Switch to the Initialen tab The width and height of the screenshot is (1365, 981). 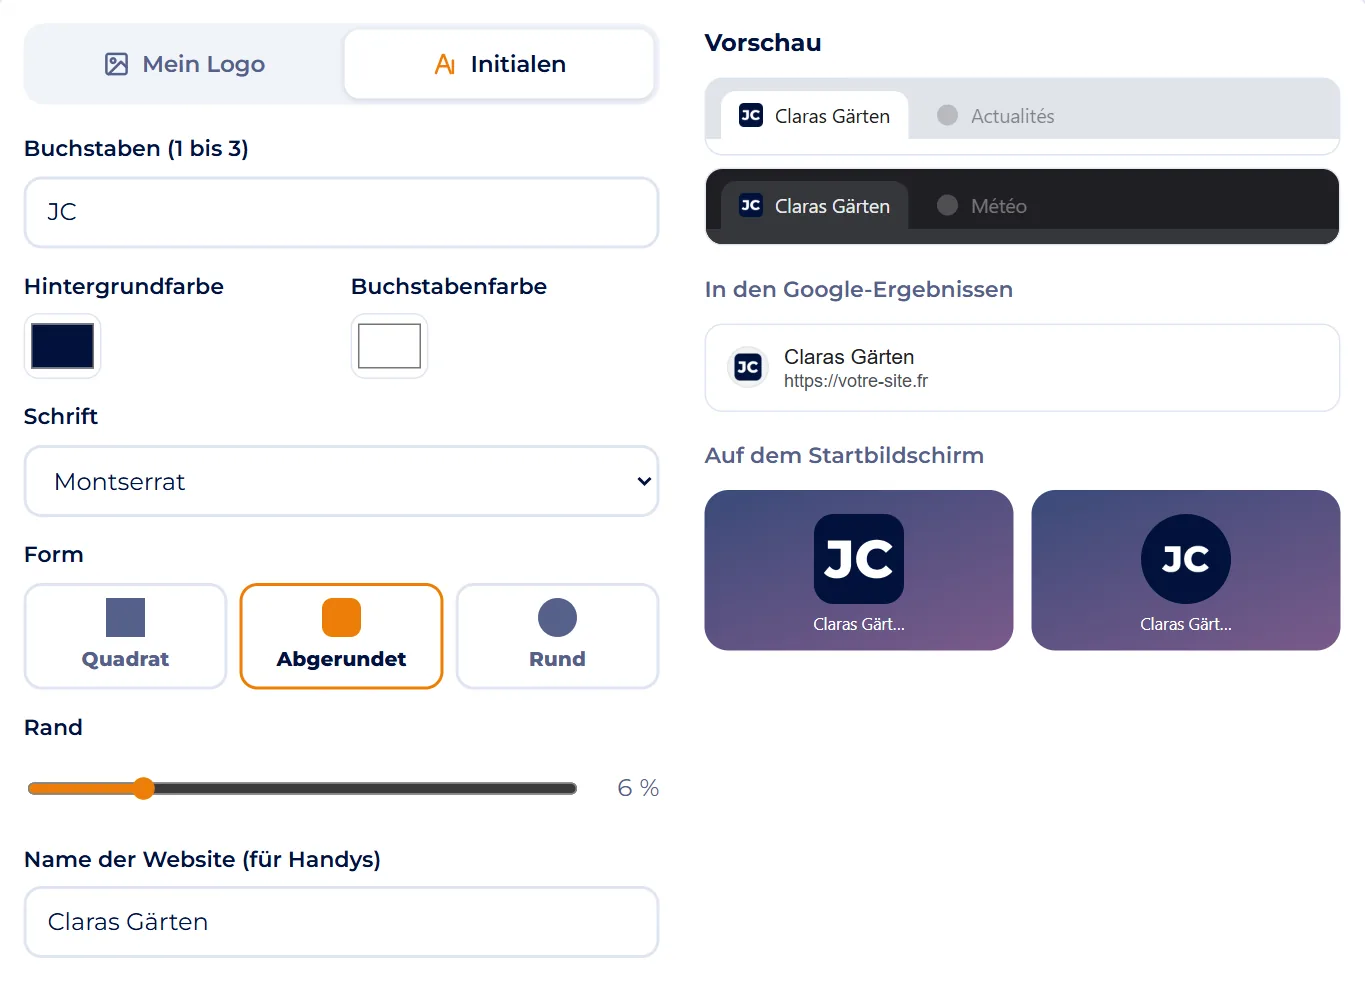(500, 64)
